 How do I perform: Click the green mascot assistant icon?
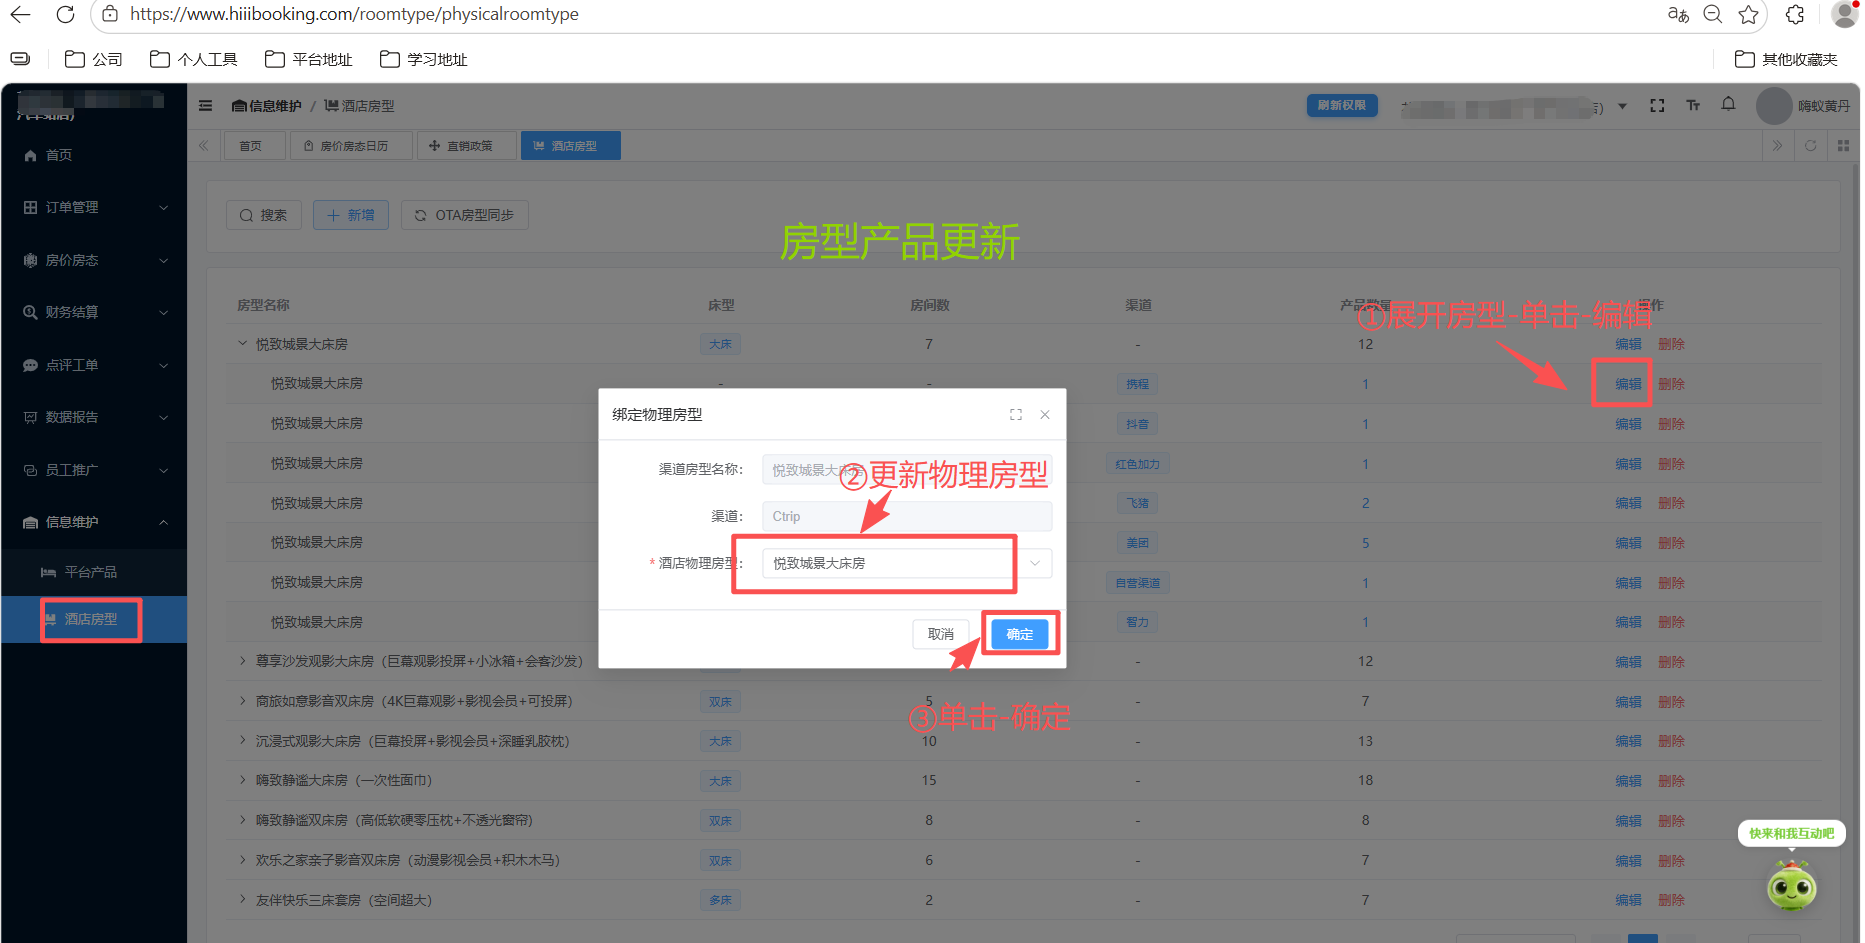1791,887
